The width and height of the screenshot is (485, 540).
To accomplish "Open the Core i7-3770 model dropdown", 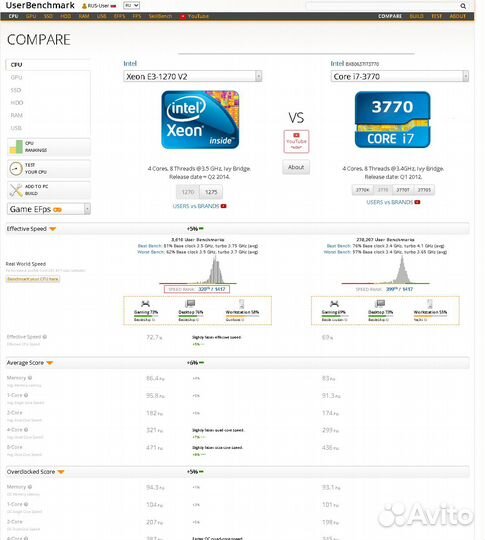I will click(400, 76).
